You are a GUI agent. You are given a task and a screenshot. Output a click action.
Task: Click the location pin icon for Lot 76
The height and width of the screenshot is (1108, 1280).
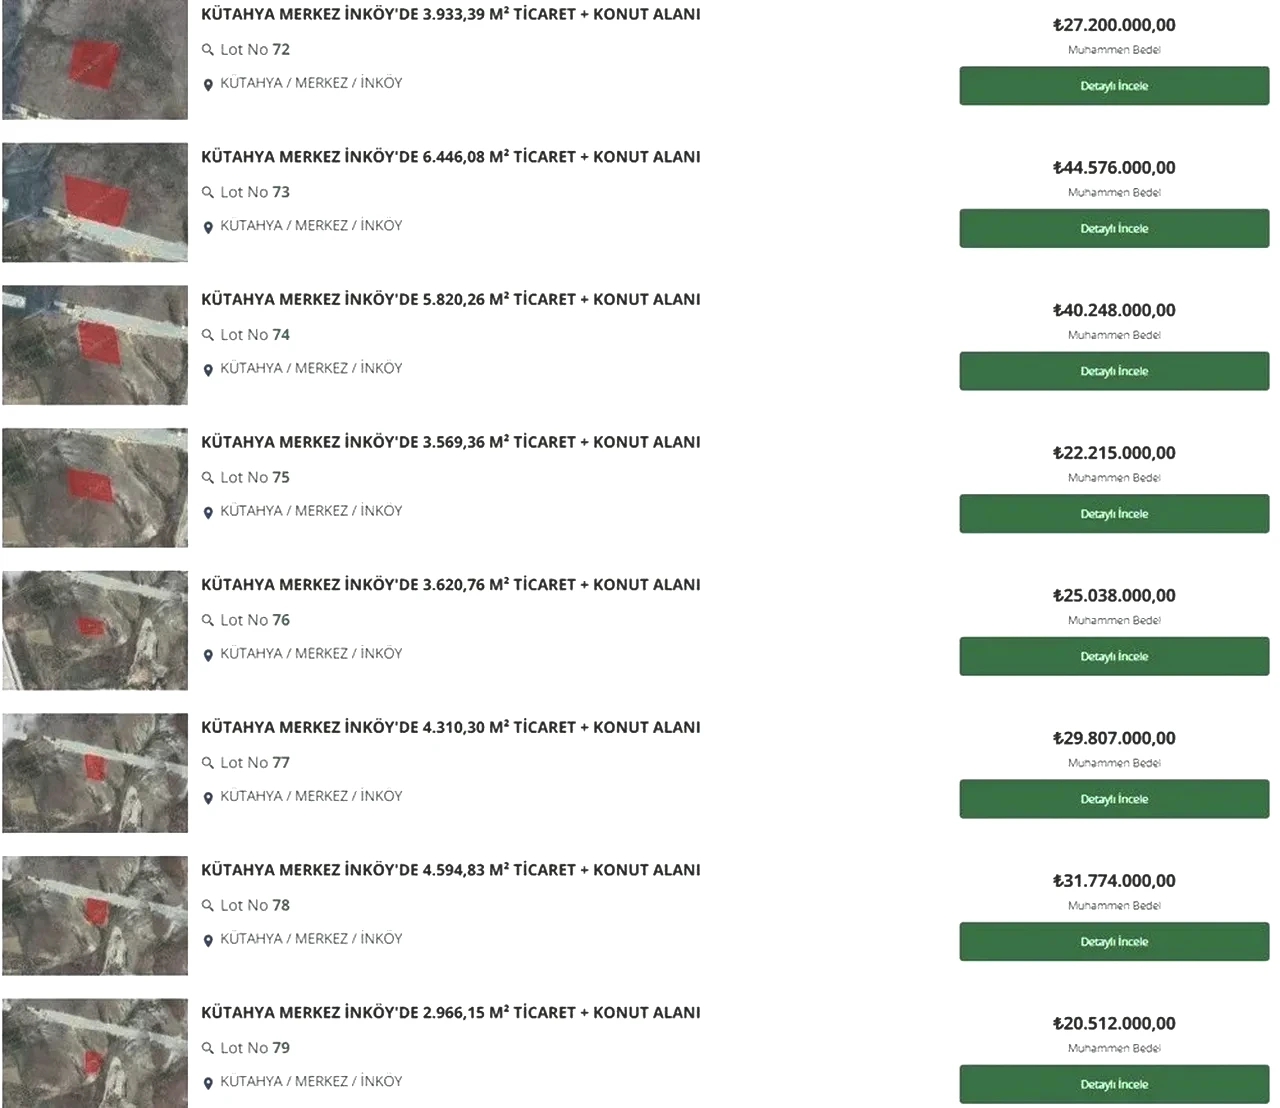coord(208,655)
